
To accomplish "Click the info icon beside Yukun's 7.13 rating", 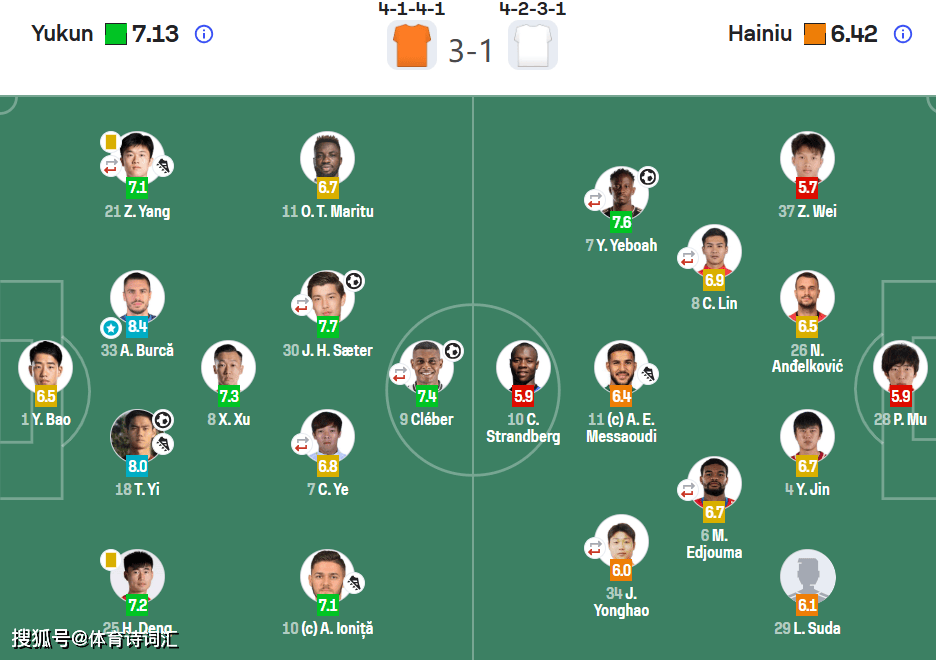I will click(x=203, y=34).
